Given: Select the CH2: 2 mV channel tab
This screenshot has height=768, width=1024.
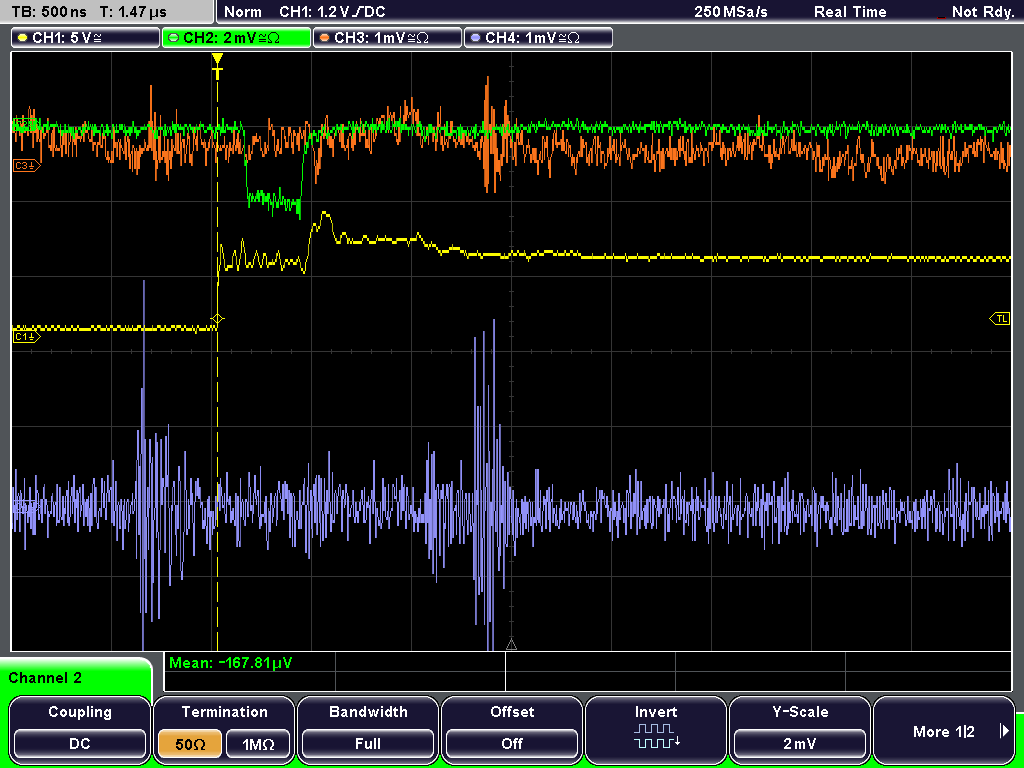Looking at the screenshot, I should [236, 37].
